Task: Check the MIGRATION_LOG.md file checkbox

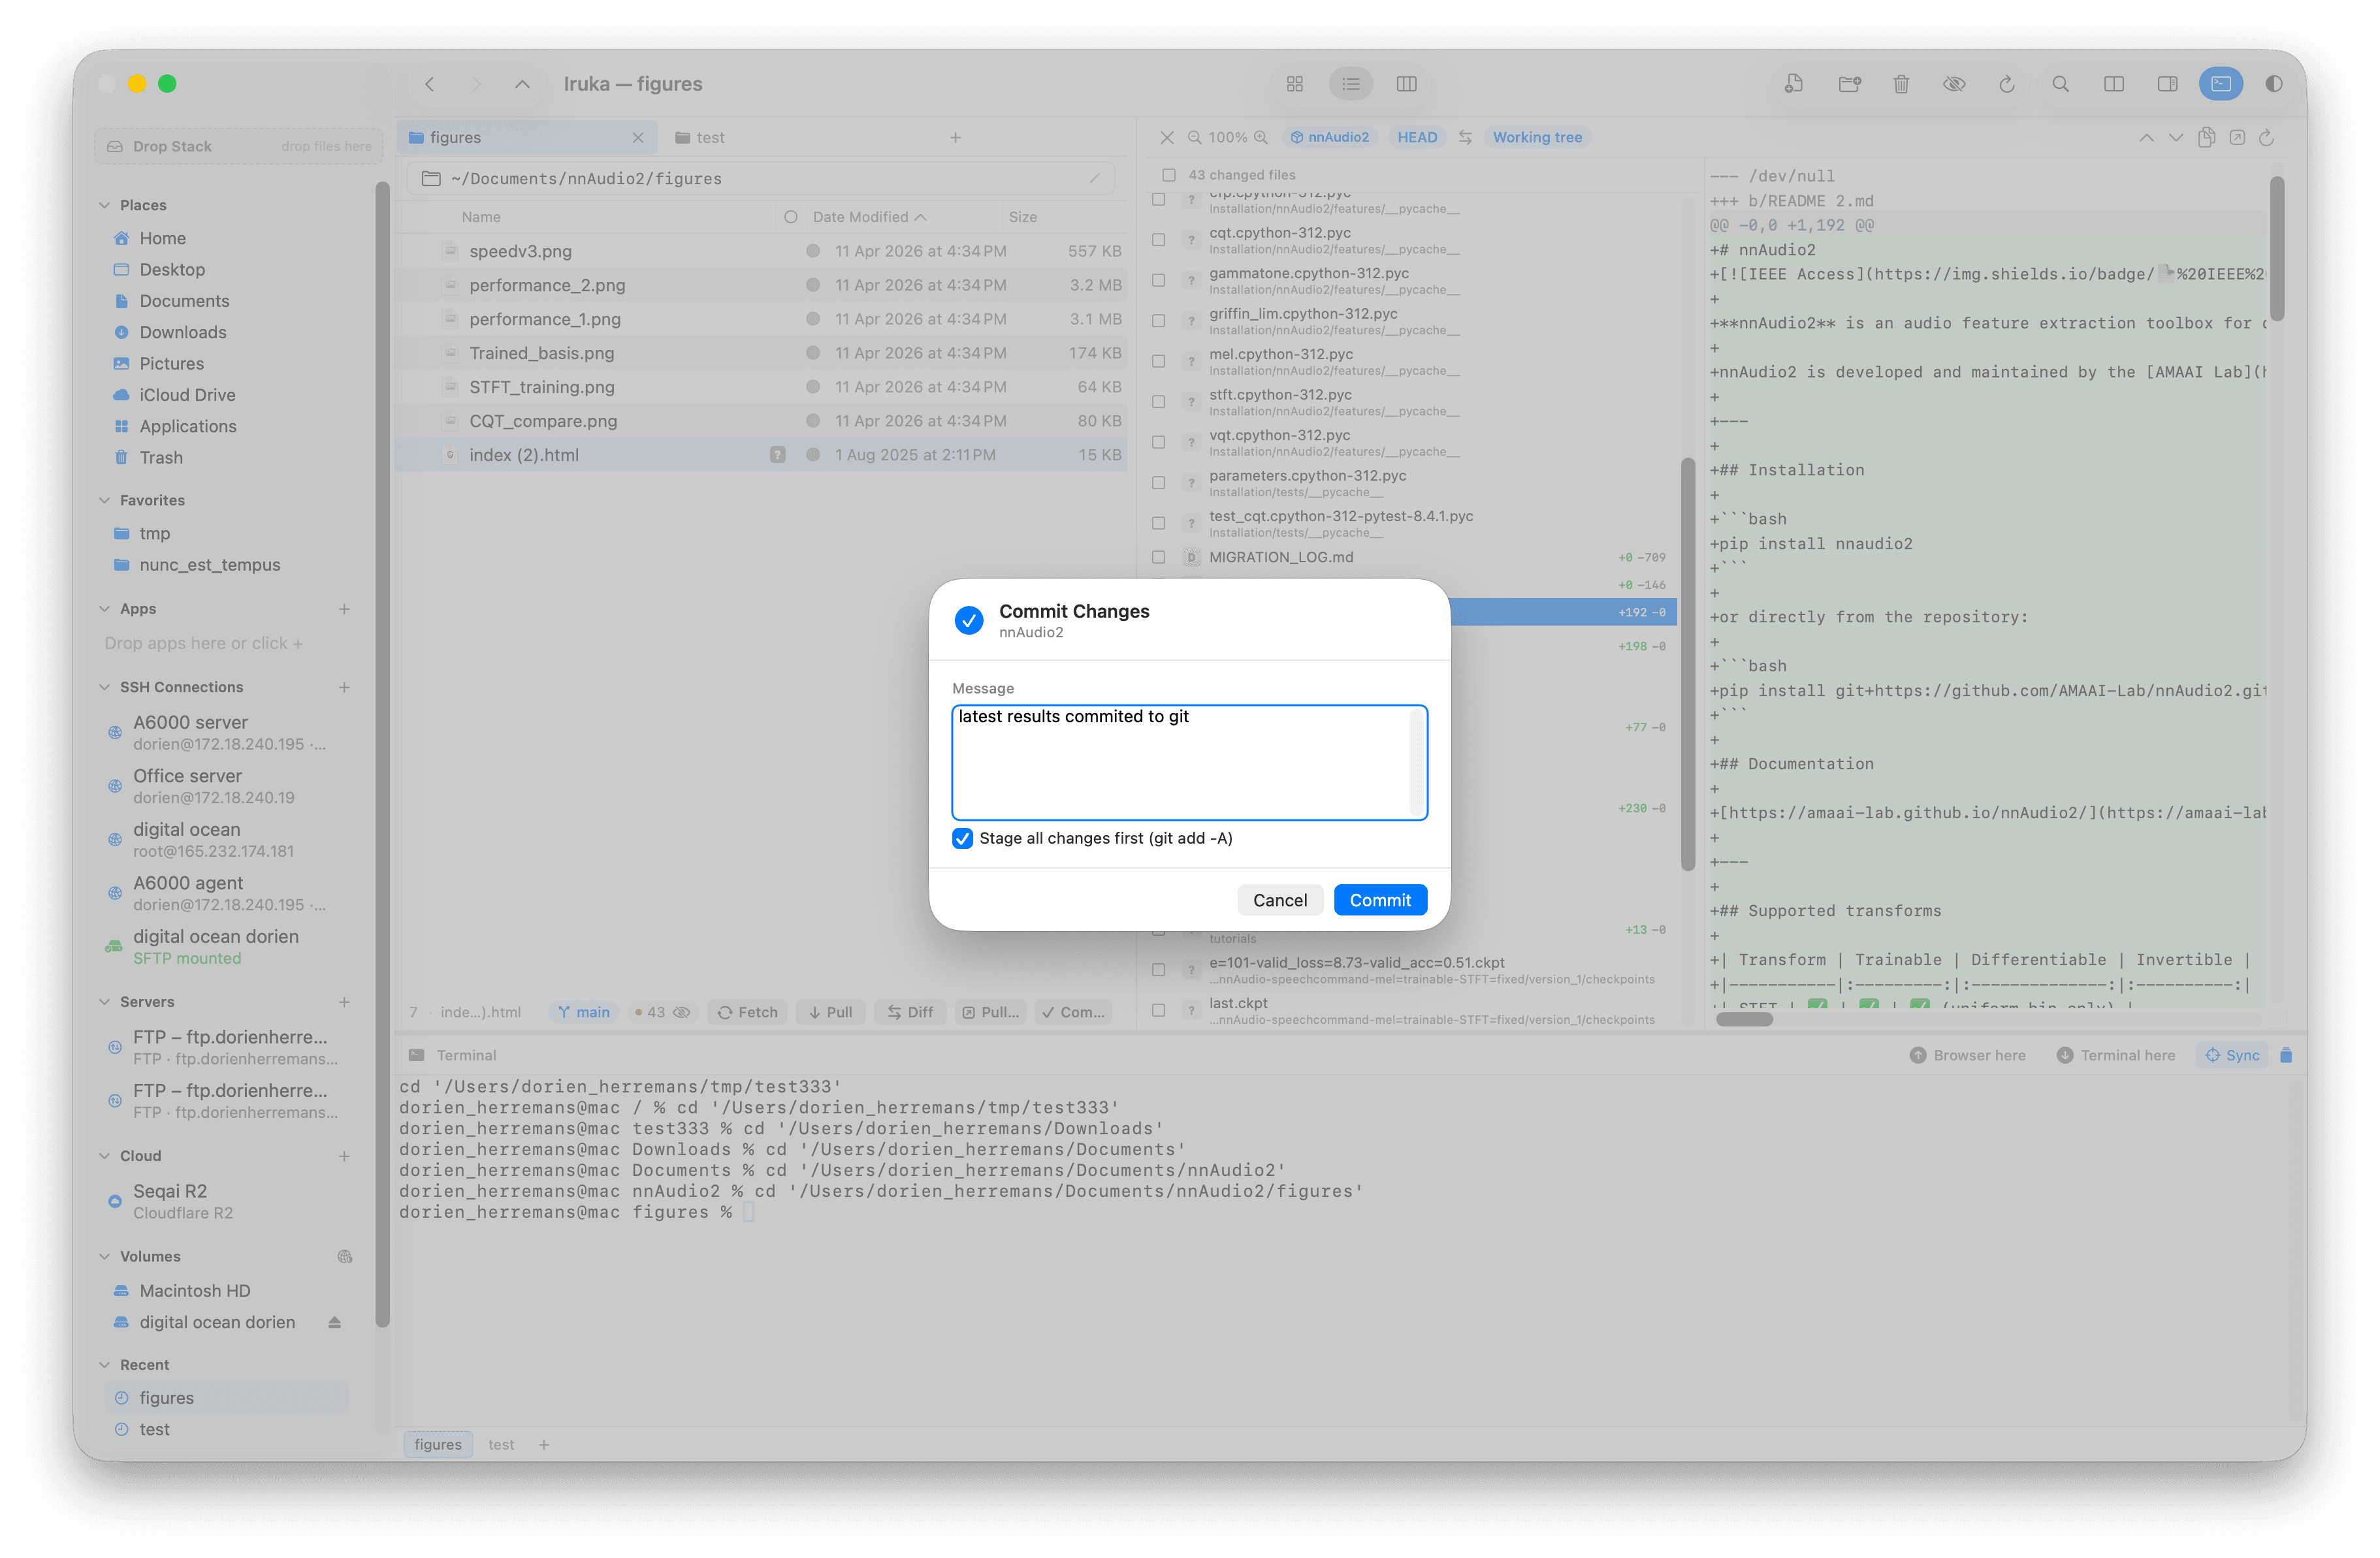Action: (x=1158, y=557)
